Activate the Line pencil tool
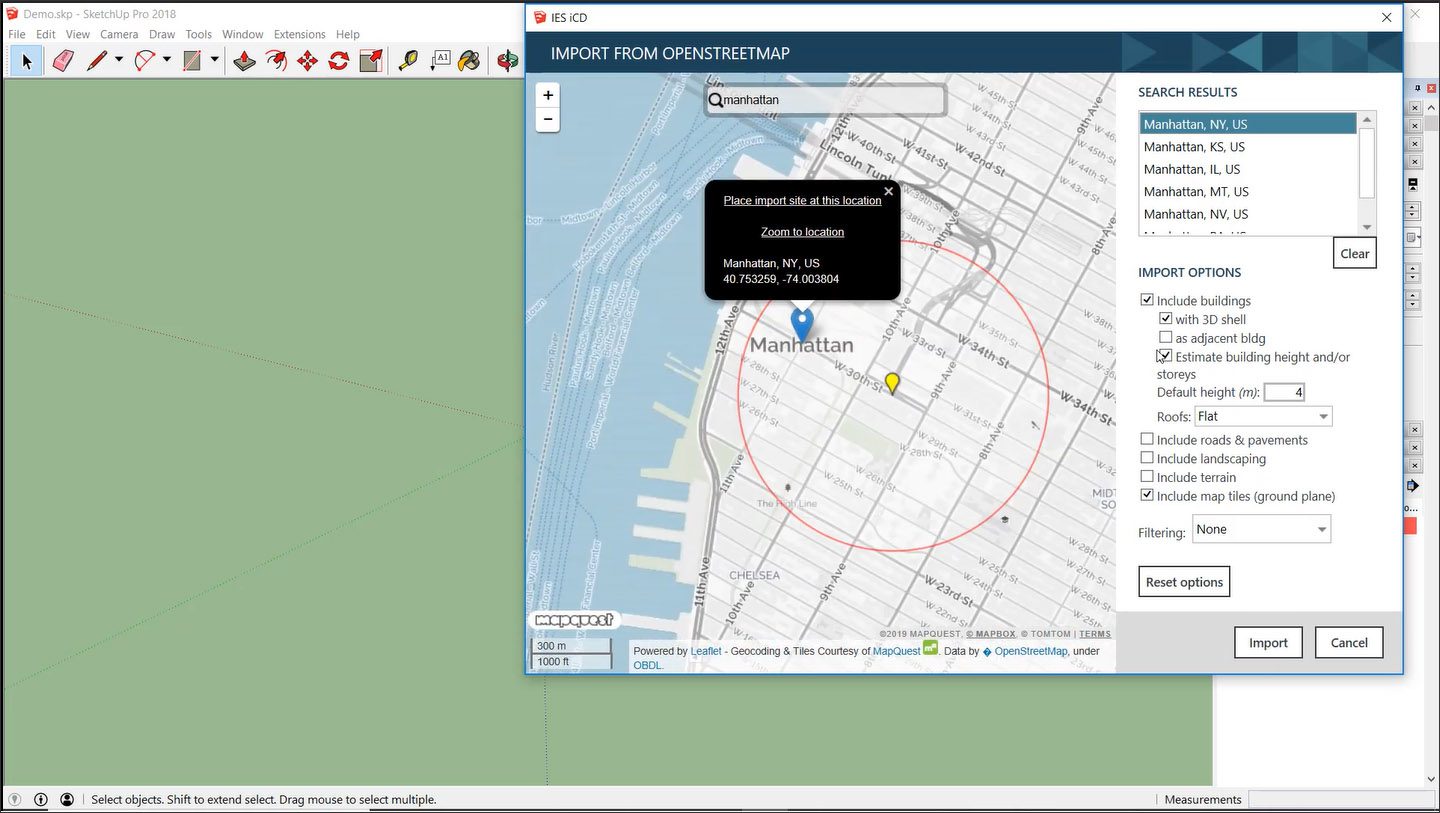 tap(96, 61)
